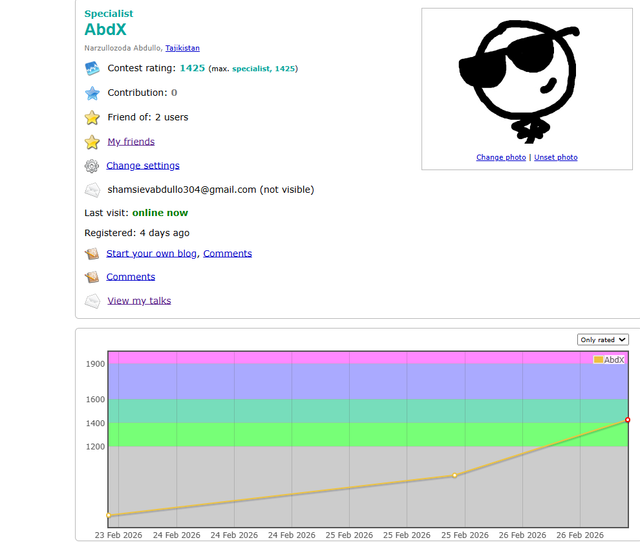
Task: Click the 1425 contest rating value
Action: pos(192,68)
